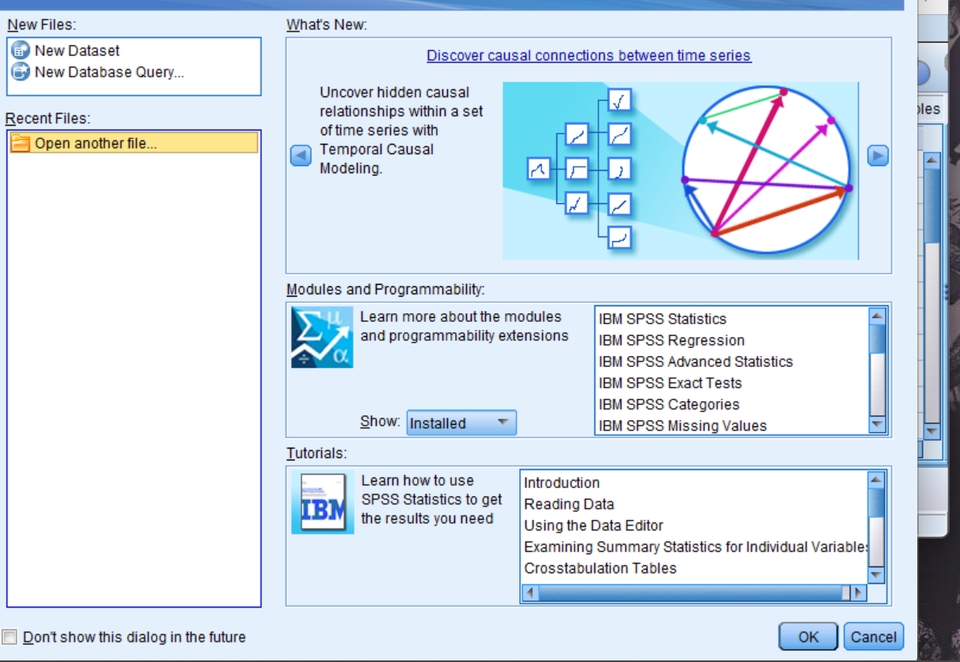Open the Show dropdown currently set to Installed
The height and width of the screenshot is (662, 960).
click(x=461, y=422)
